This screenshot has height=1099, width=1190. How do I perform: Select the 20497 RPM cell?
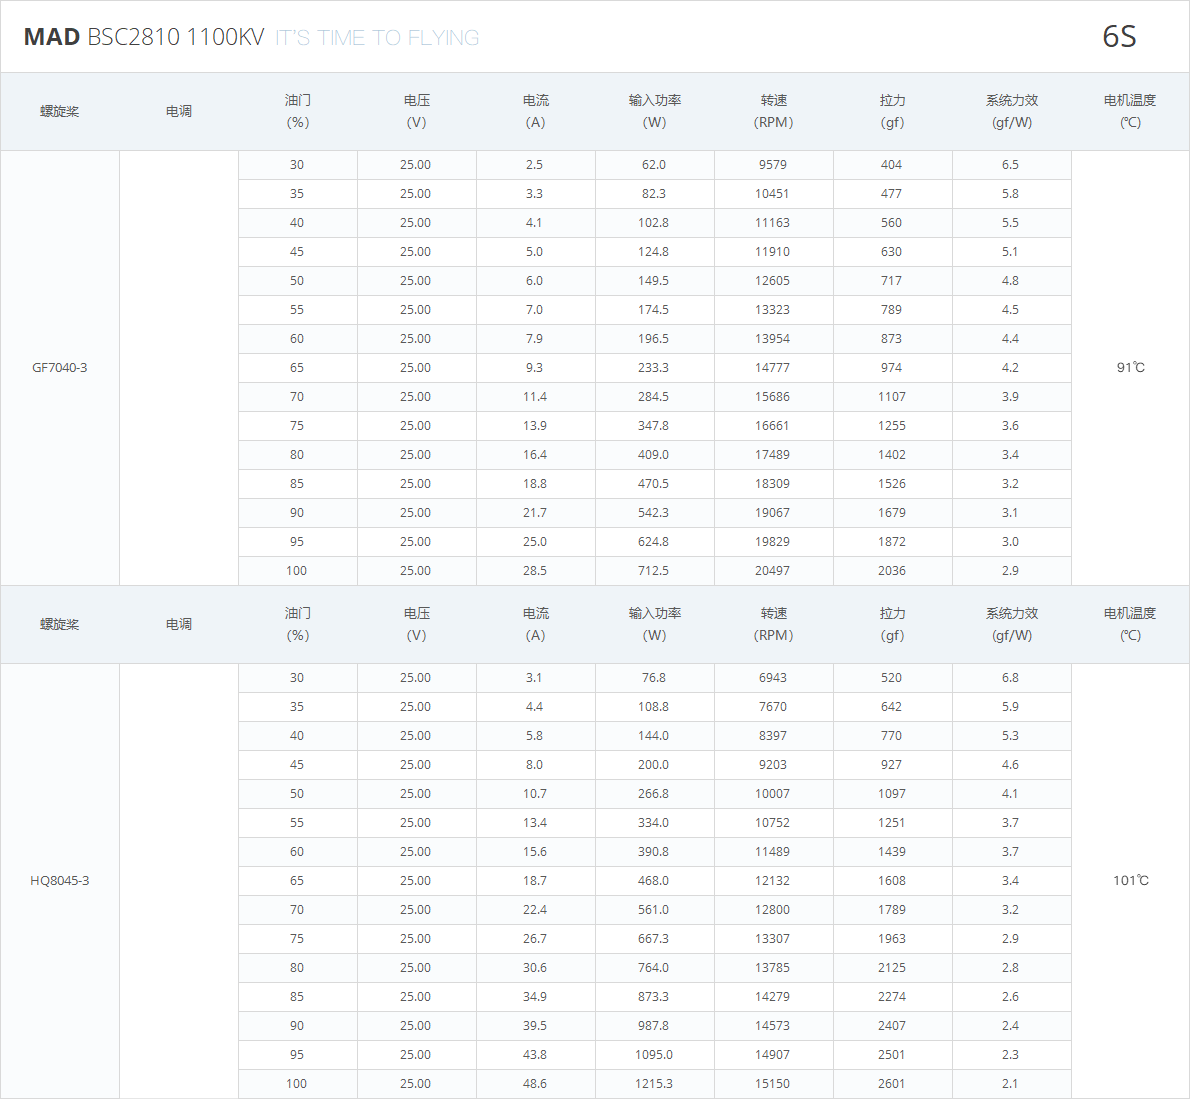tap(773, 571)
